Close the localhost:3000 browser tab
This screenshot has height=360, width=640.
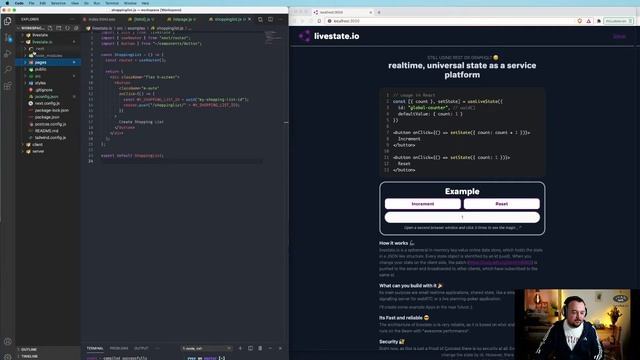click(x=371, y=12)
